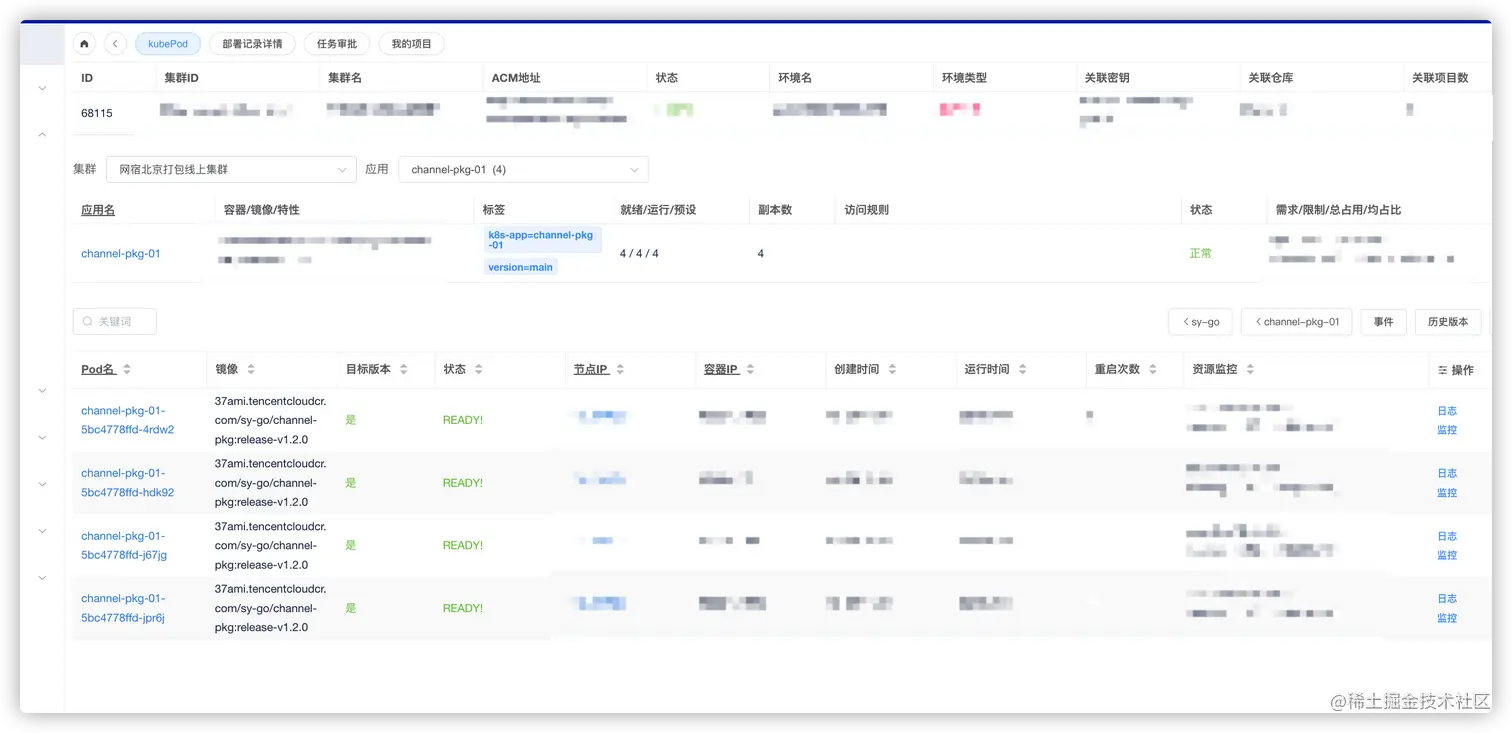Viewport: 1512px width, 733px height.
Task: Open the 我的项目 tab
Action: pyautogui.click(x=412, y=44)
